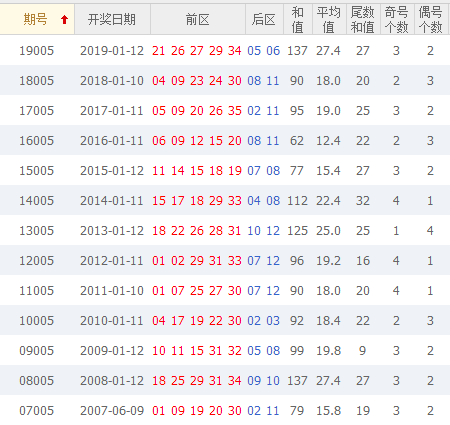Click draw date 2010-01-11

(x=112, y=321)
